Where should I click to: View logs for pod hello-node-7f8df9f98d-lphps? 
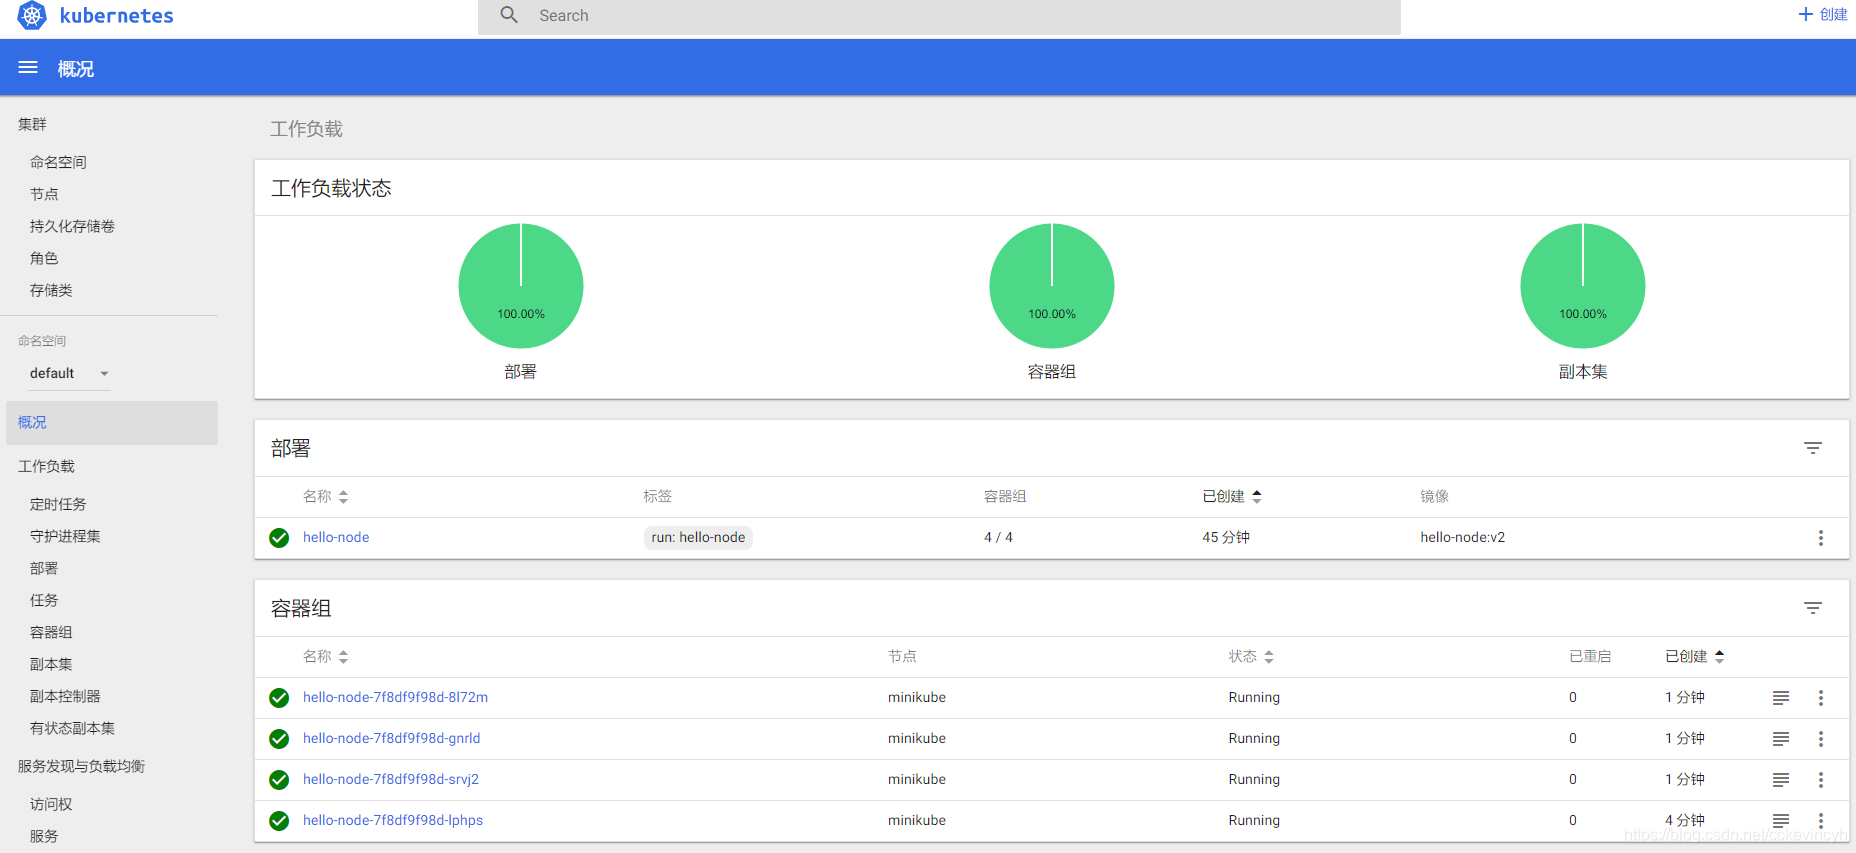pyautogui.click(x=1781, y=820)
